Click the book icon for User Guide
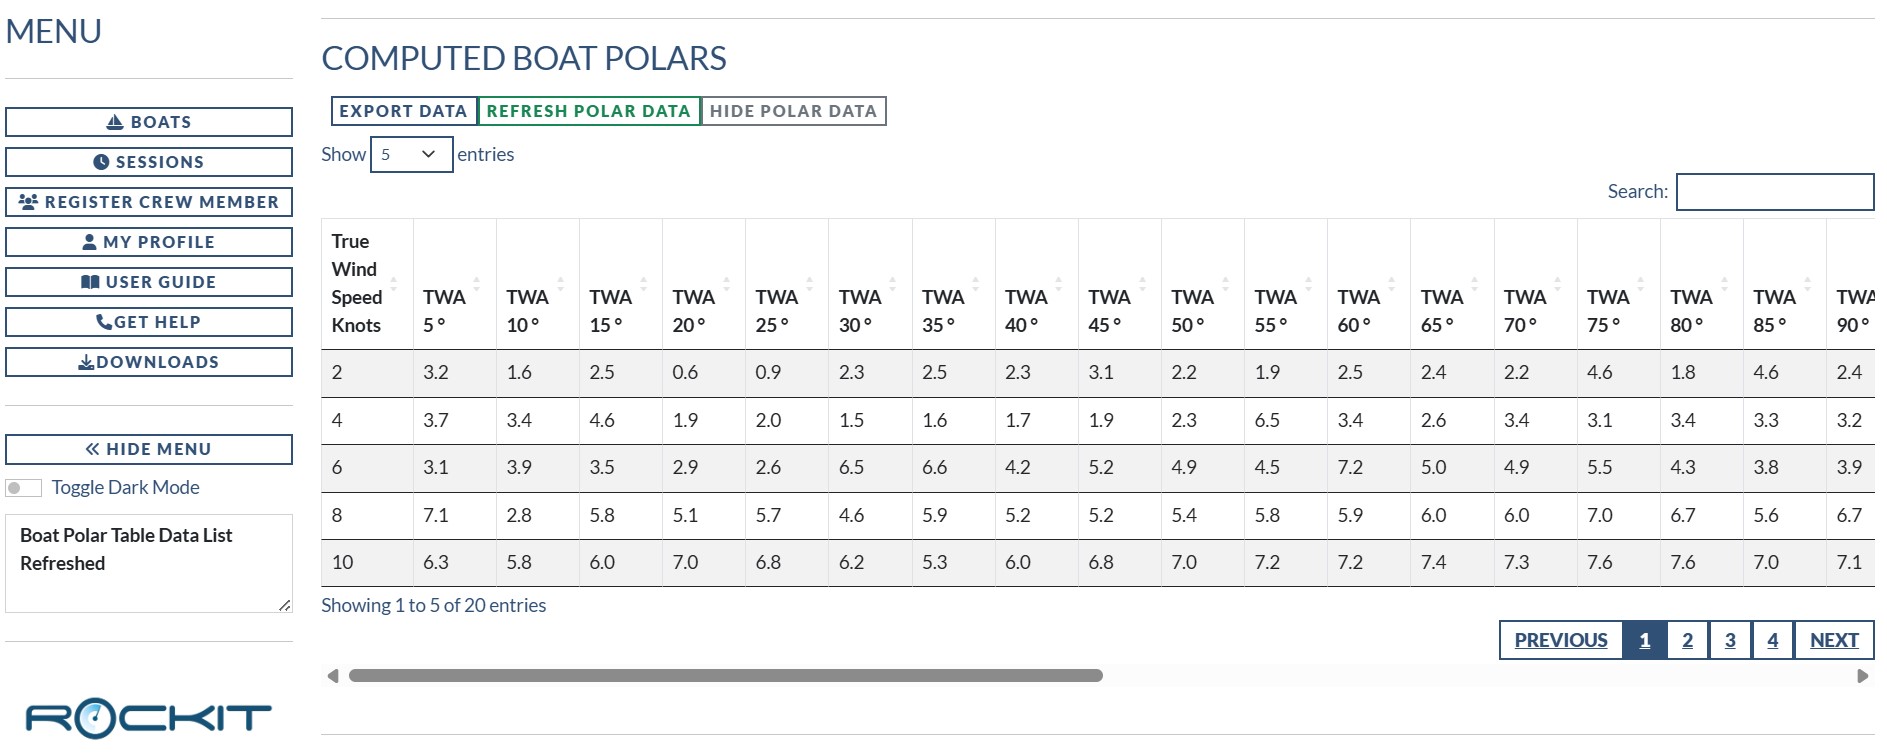The image size is (1887, 753). coord(90,282)
